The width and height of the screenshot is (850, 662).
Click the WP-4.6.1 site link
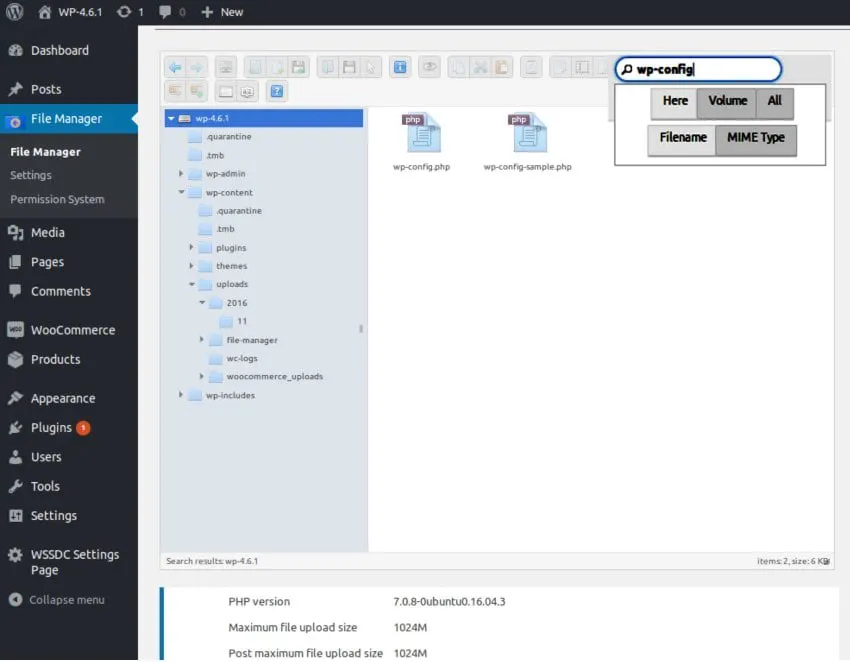point(70,12)
